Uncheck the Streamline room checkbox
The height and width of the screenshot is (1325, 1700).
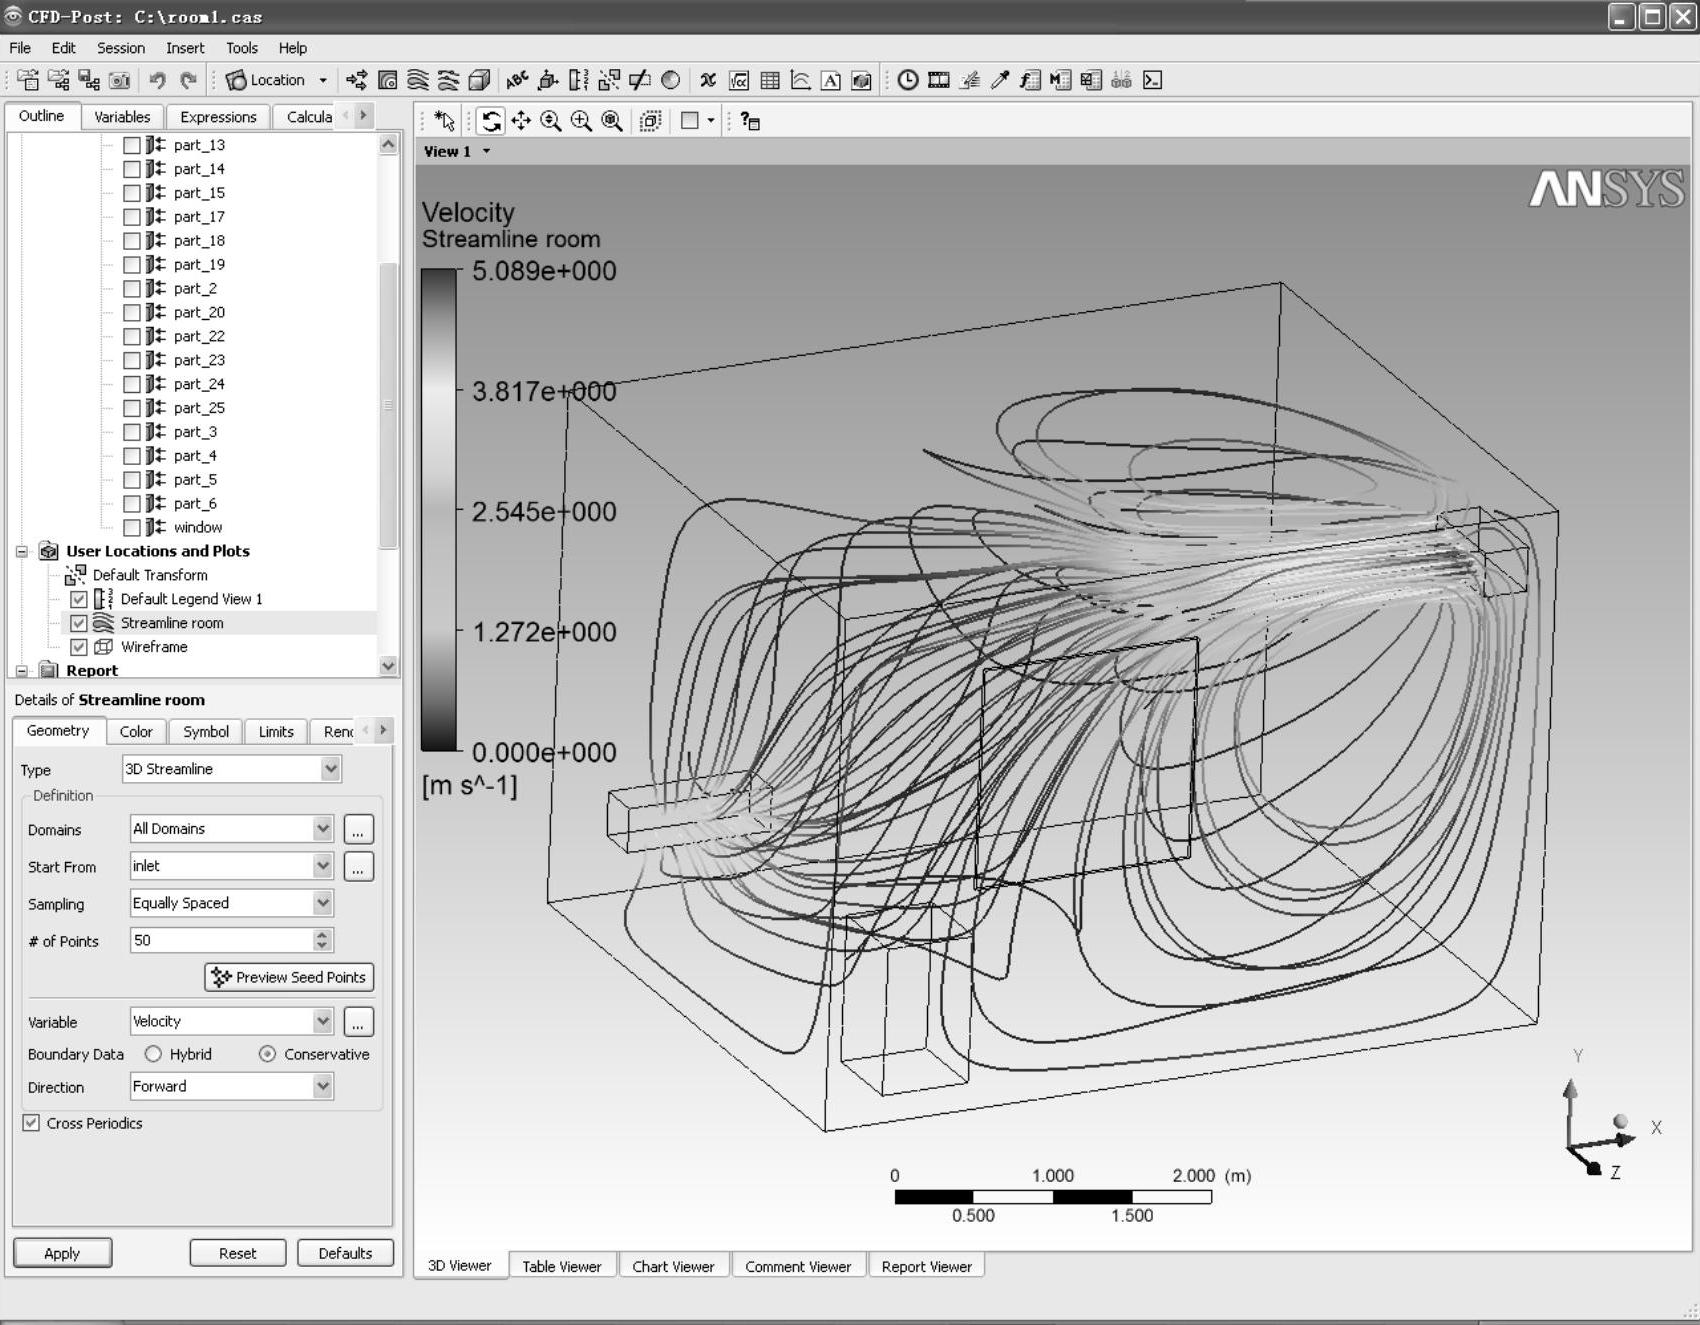[x=79, y=623]
